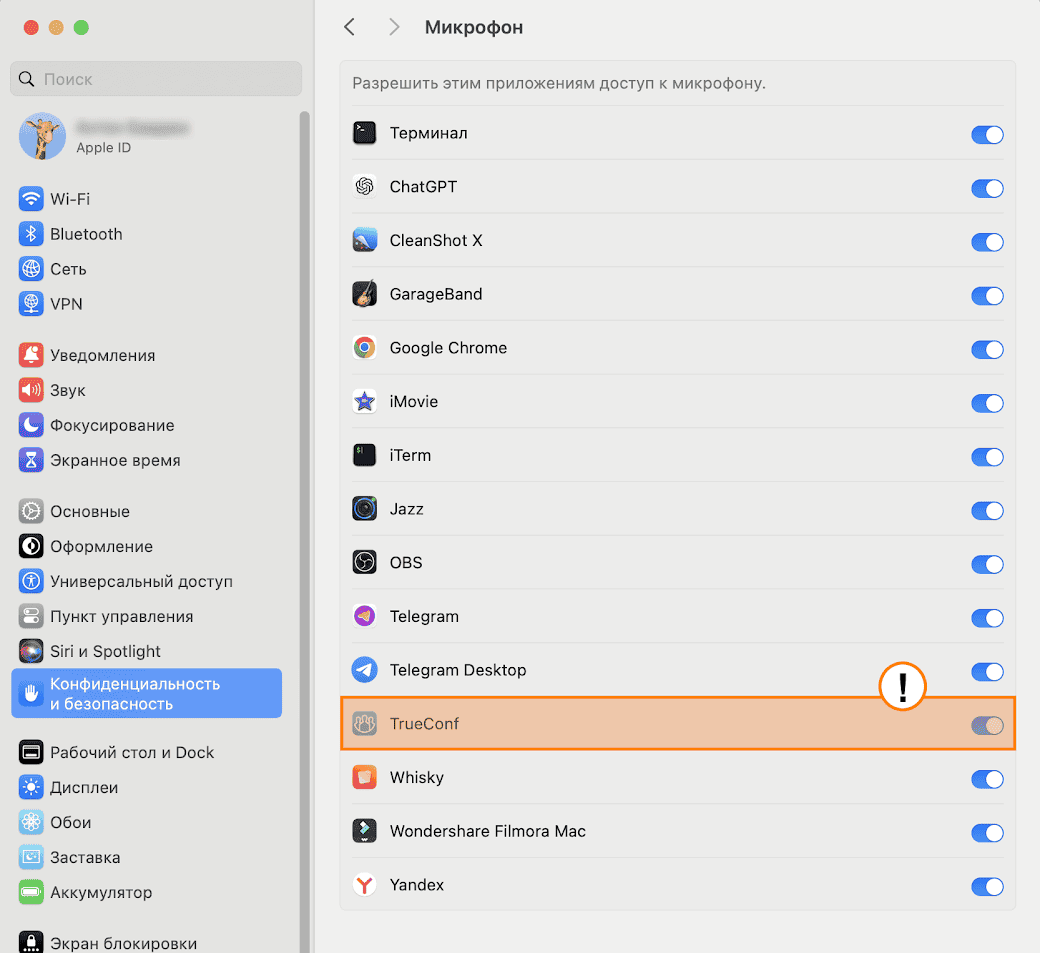Open Рабочий стол и Dock
The height and width of the screenshot is (953, 1040).
[x=147, y=753]
